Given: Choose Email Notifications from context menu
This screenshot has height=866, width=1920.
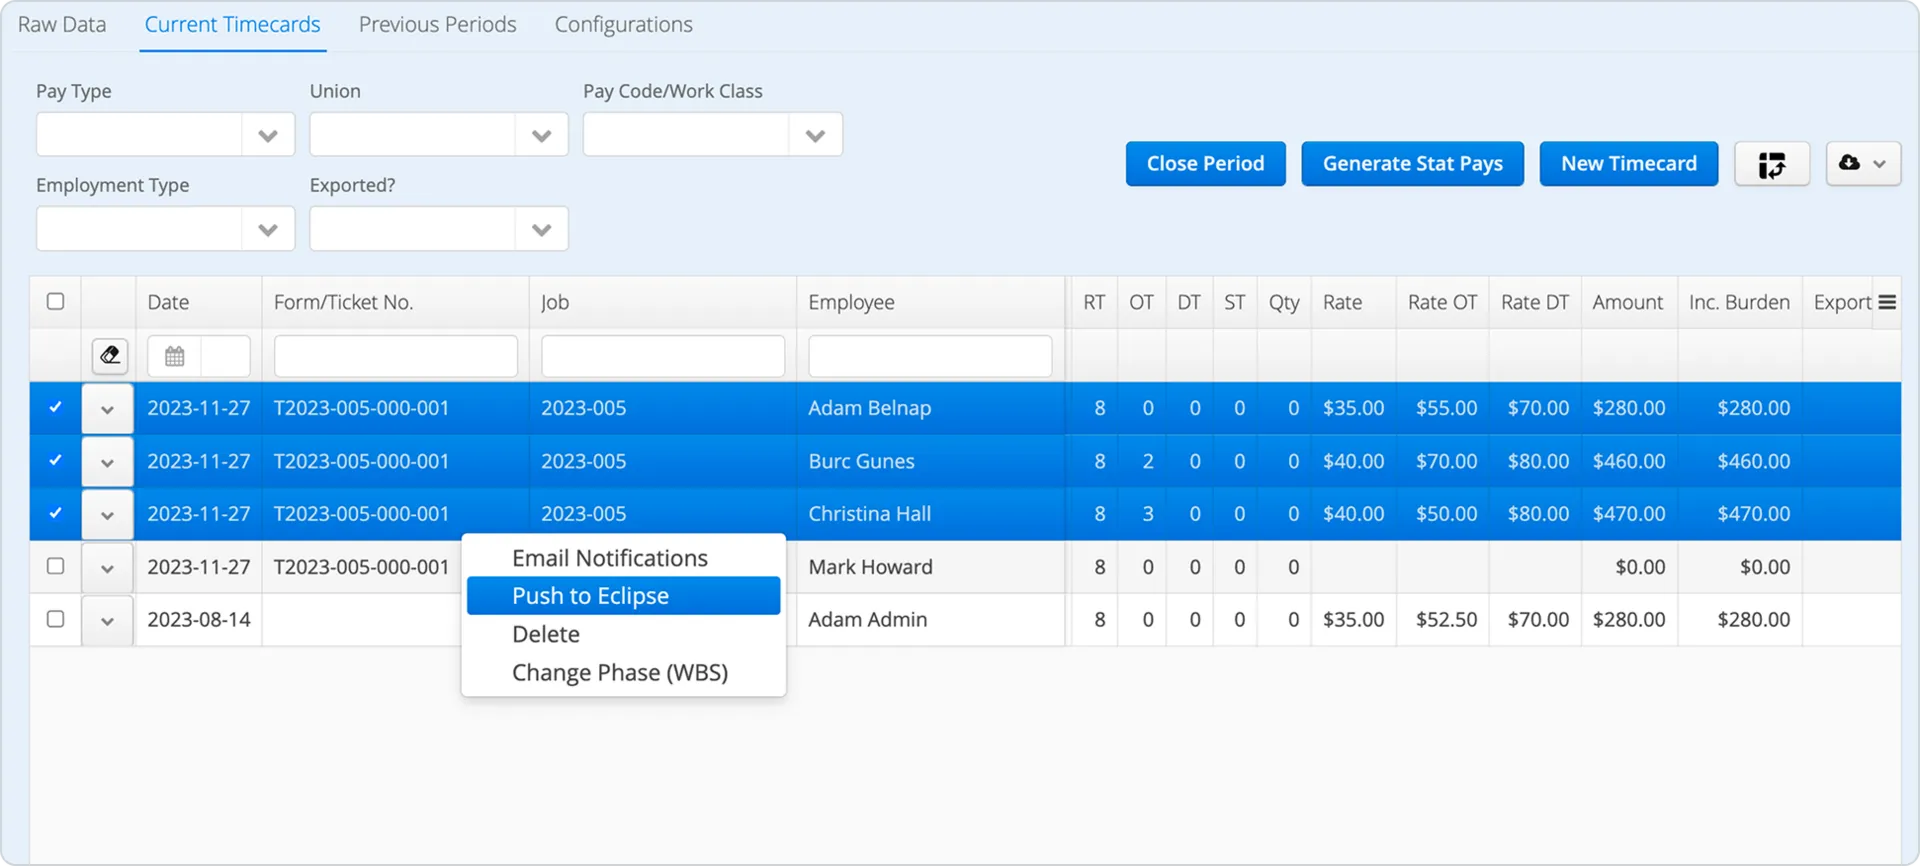Looking at the screenshot, I should tap(623, 557).
